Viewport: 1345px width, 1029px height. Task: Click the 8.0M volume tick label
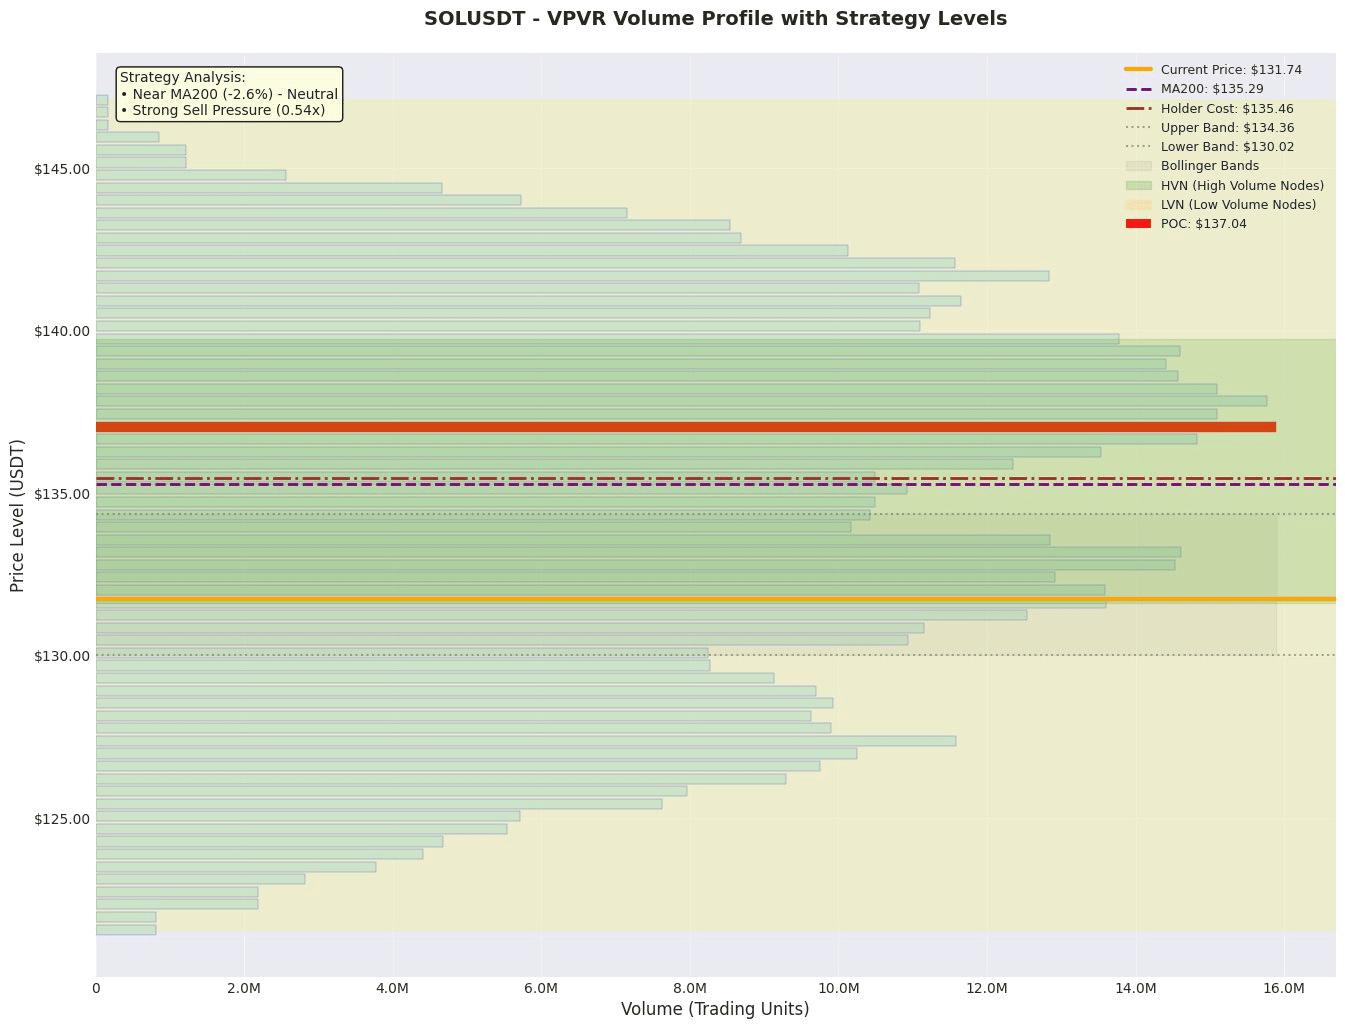(690, 988)
